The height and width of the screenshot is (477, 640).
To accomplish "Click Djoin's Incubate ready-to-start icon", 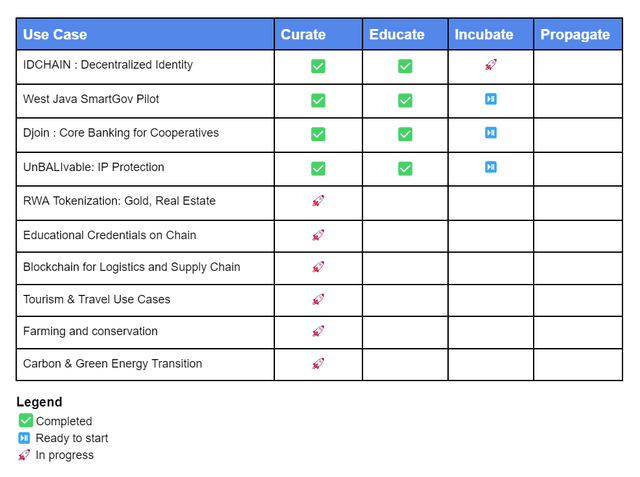I will click(491, 133).
